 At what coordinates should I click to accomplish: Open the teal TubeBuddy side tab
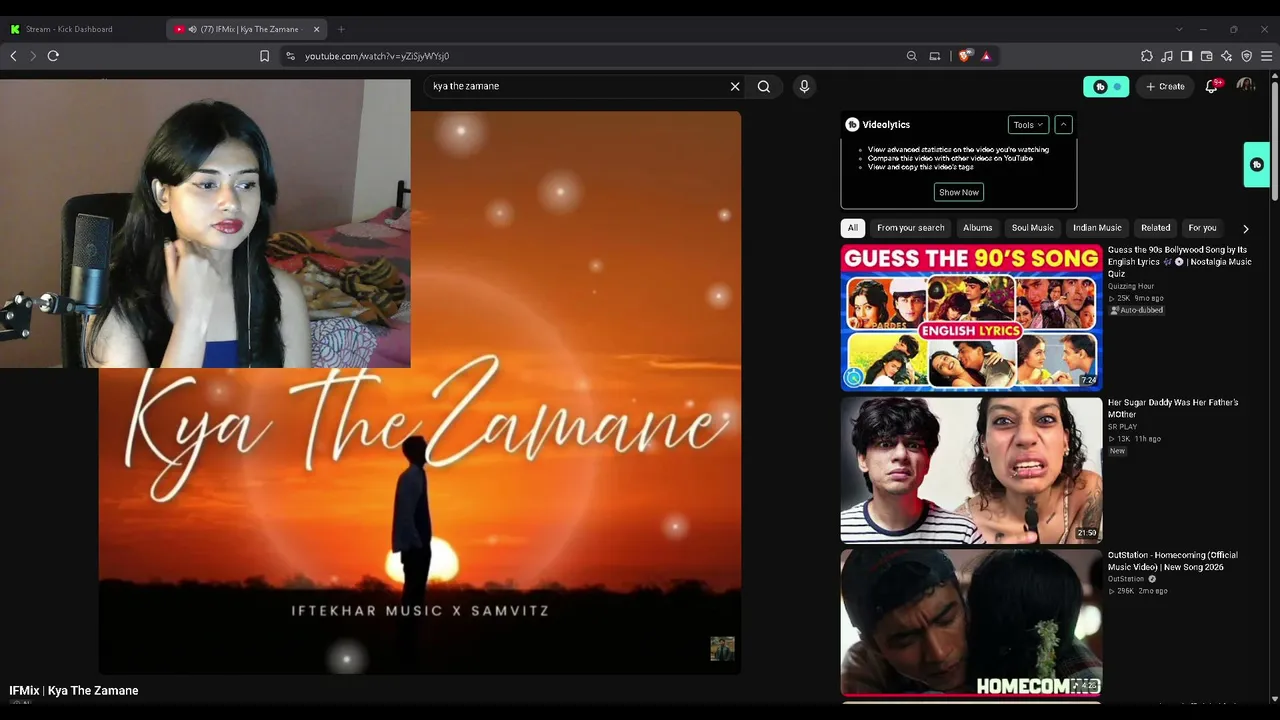click(1257, 165)
